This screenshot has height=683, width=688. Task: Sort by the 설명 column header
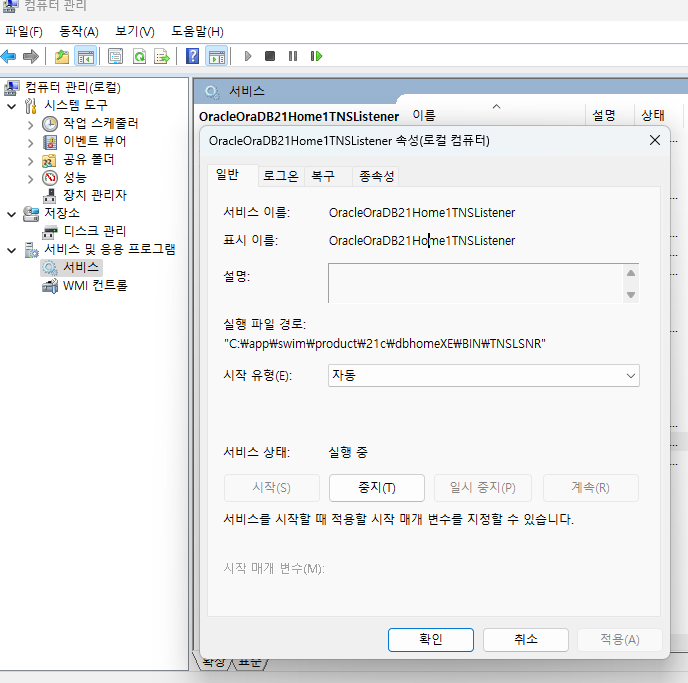point(610,115)
